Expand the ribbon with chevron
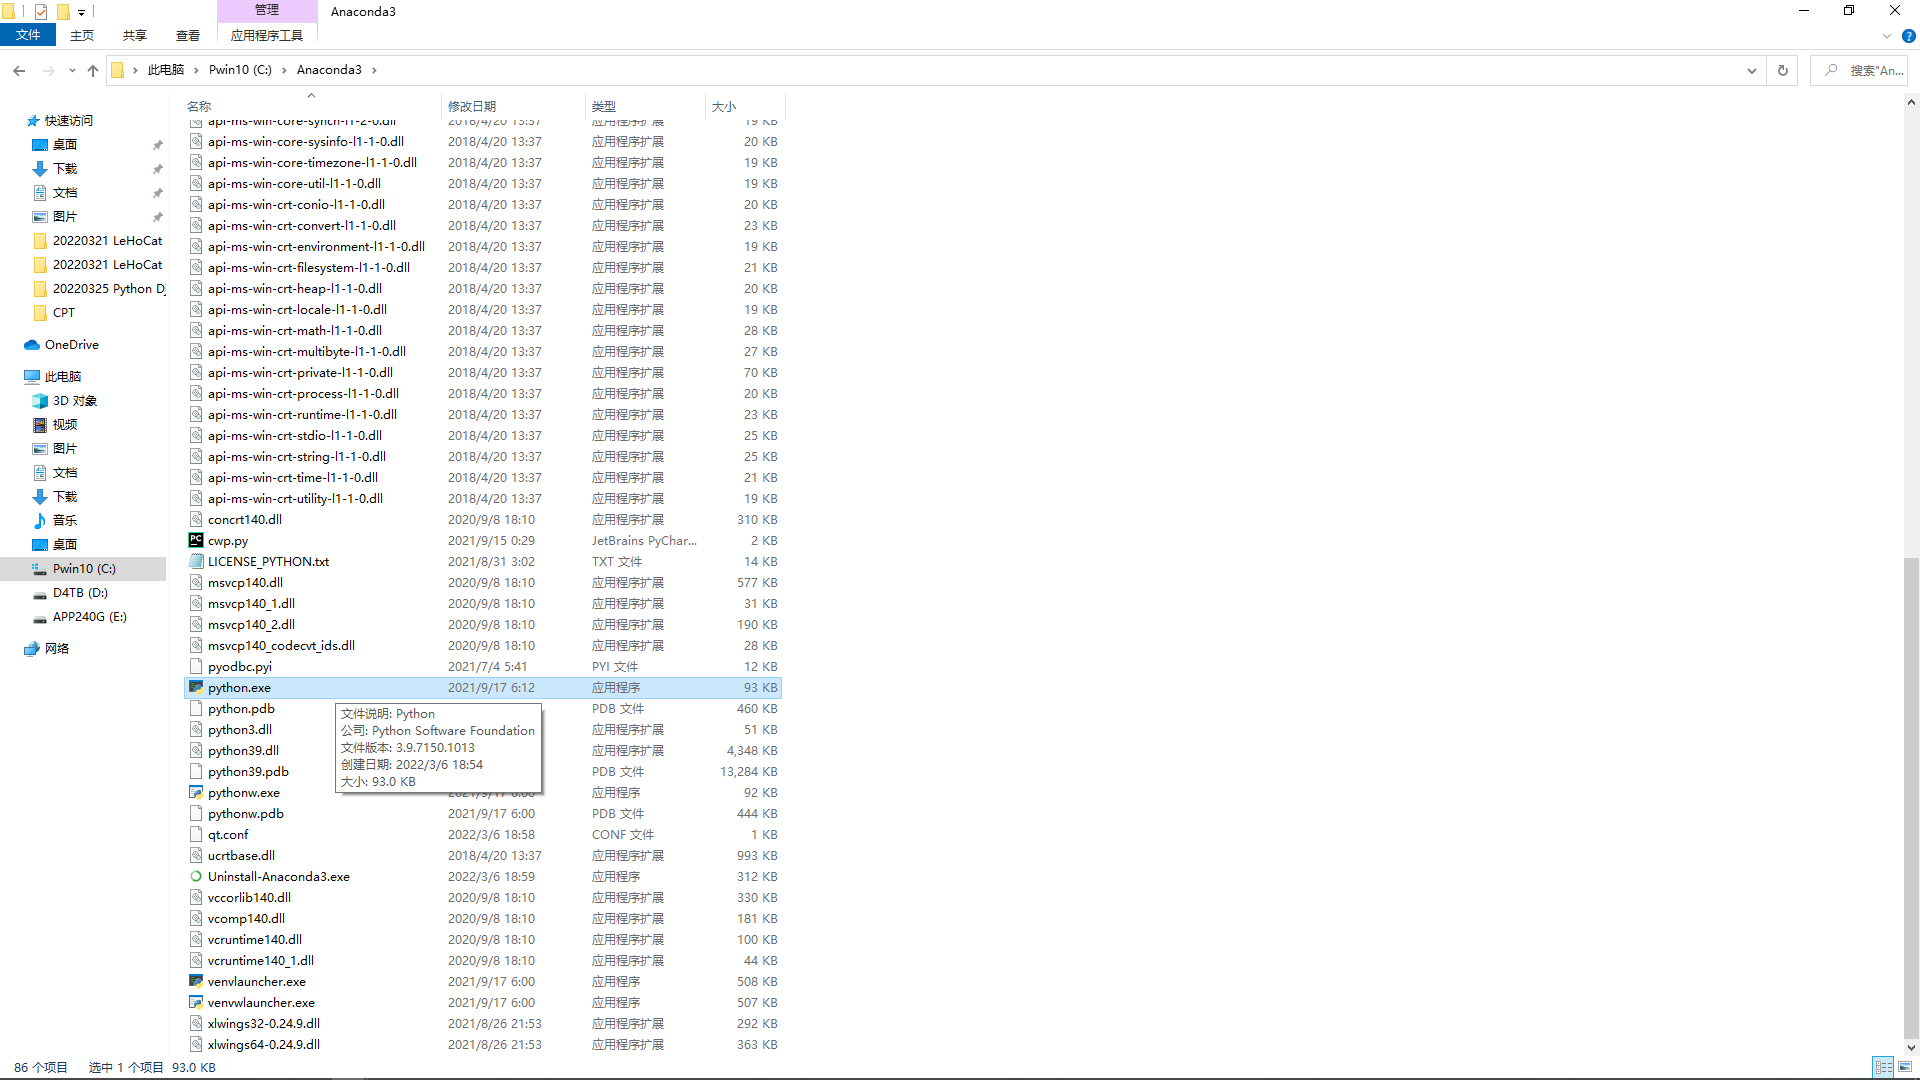 (x=1887, y=36)
